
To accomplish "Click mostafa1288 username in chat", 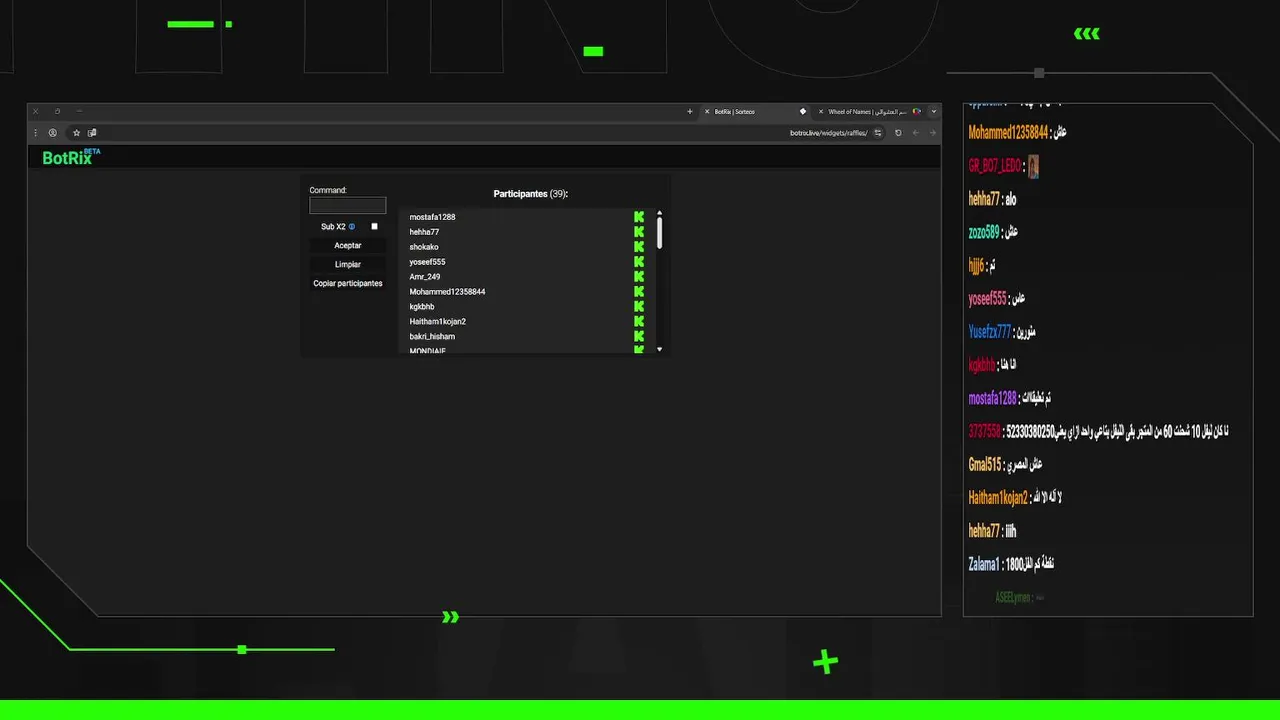I will [992, 398].
